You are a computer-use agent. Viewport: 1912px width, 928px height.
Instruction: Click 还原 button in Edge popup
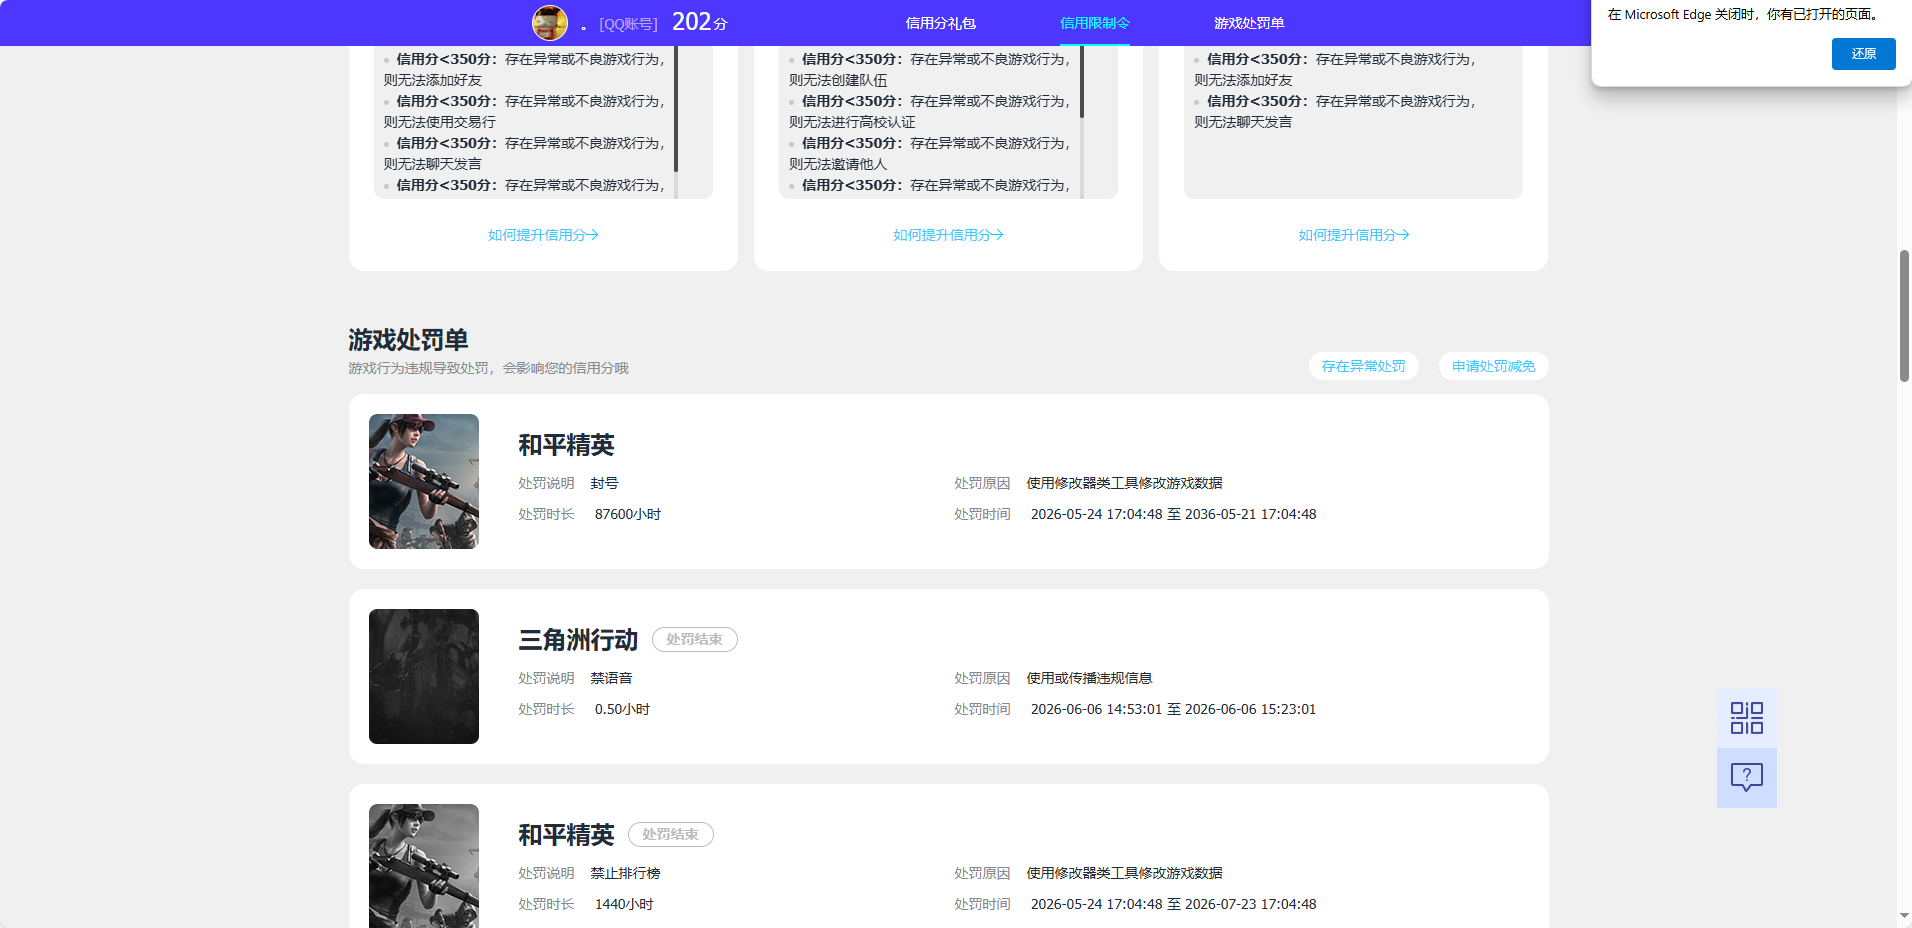[x=1863, y=54]
